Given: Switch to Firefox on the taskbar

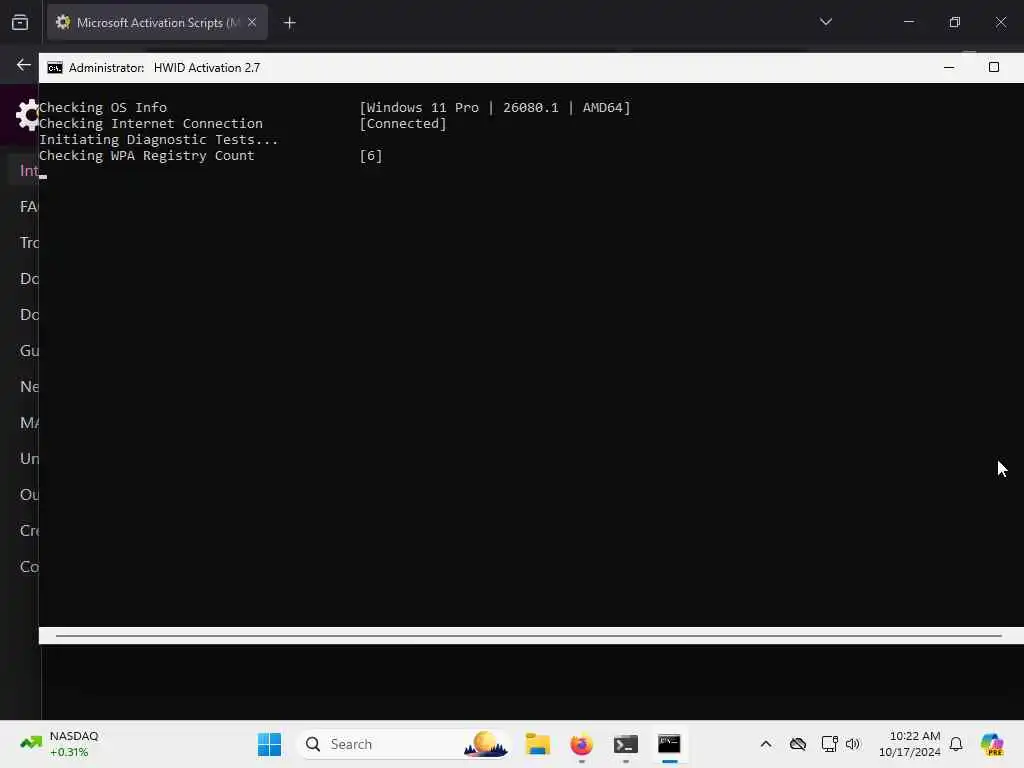Looking at the screenshot, I should pos(581,744).
